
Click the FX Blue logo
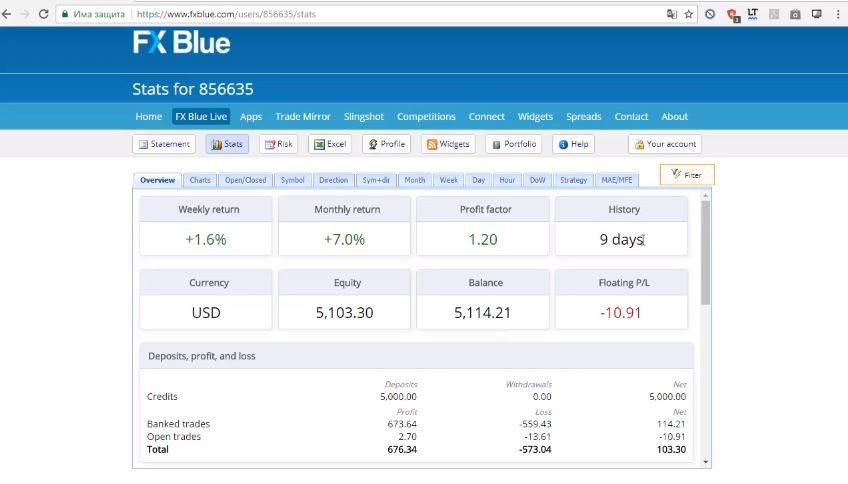coord(181,43)
